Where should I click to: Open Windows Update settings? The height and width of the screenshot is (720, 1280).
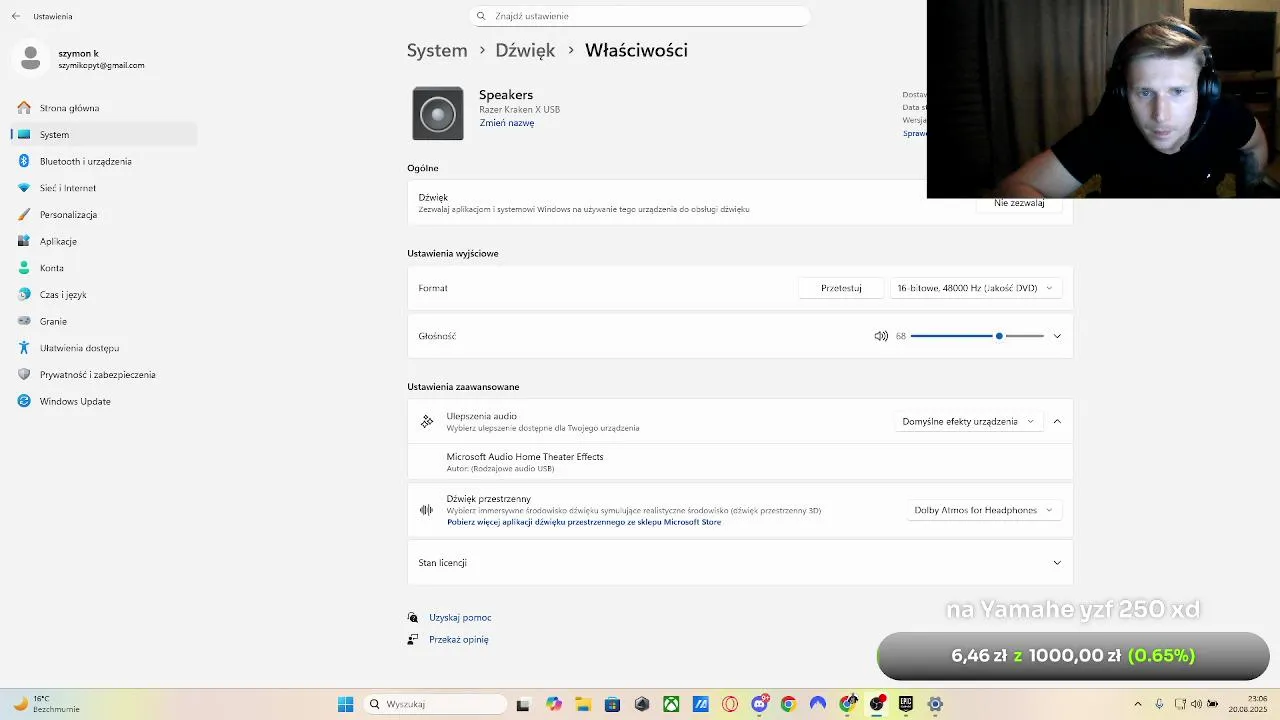click(104, 401)
